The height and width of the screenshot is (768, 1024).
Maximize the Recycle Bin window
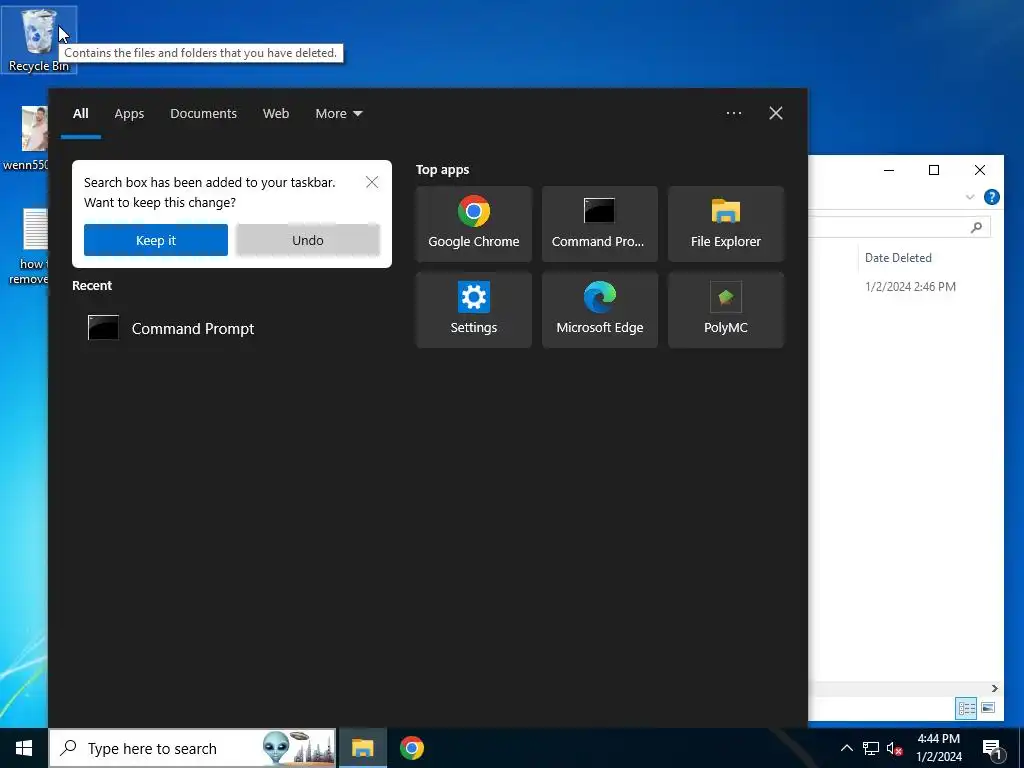[x=934, y=170]
